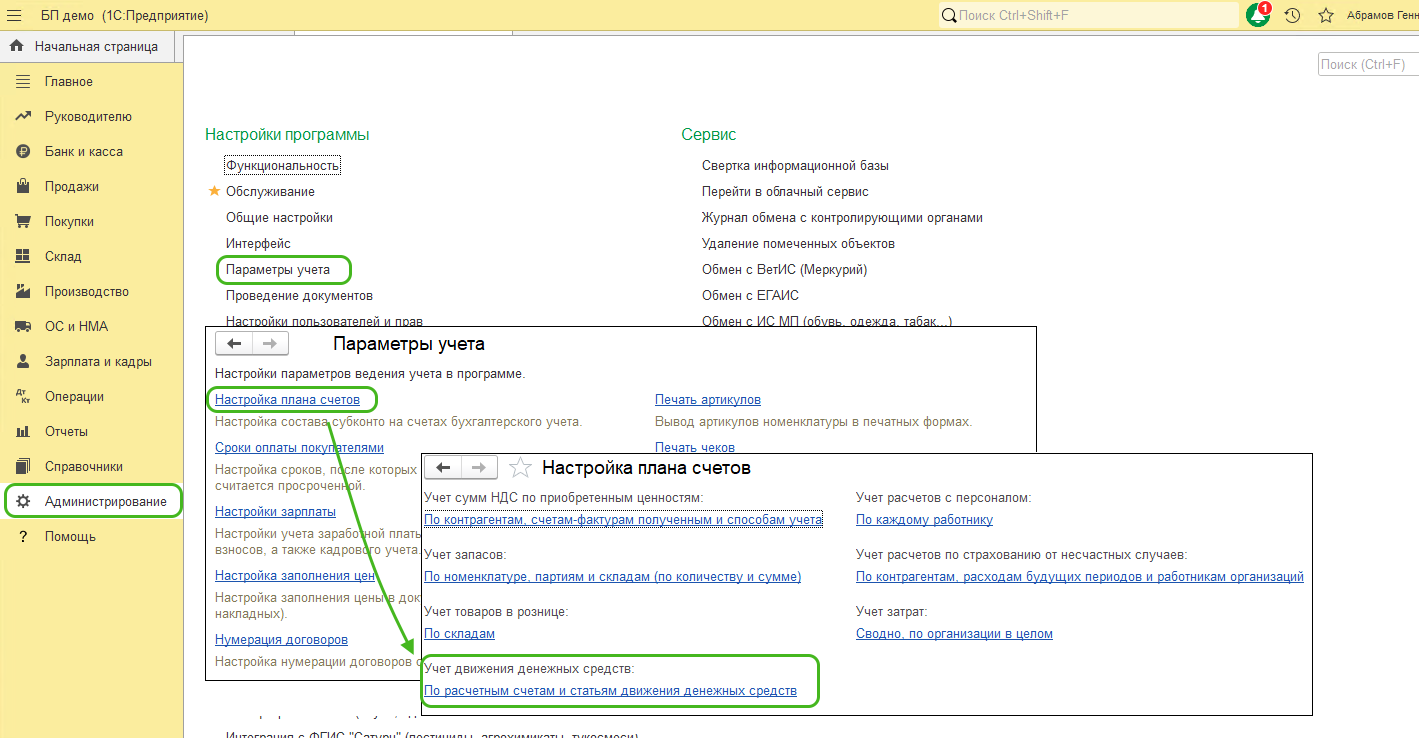Open cash flow accounting link По расчетным счетам
This screenshot has width=1419, height=738.
click(x=610, y=691)
